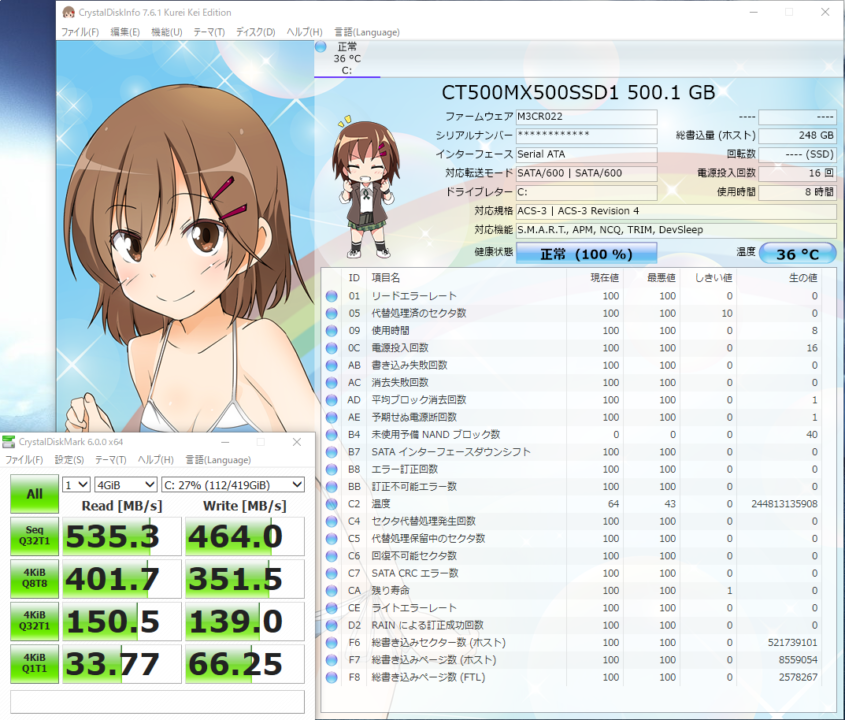This screenshot has width=845, height=720.
Task: Click the rotation rate field ---- (SSD)
Action: [798, 154]
